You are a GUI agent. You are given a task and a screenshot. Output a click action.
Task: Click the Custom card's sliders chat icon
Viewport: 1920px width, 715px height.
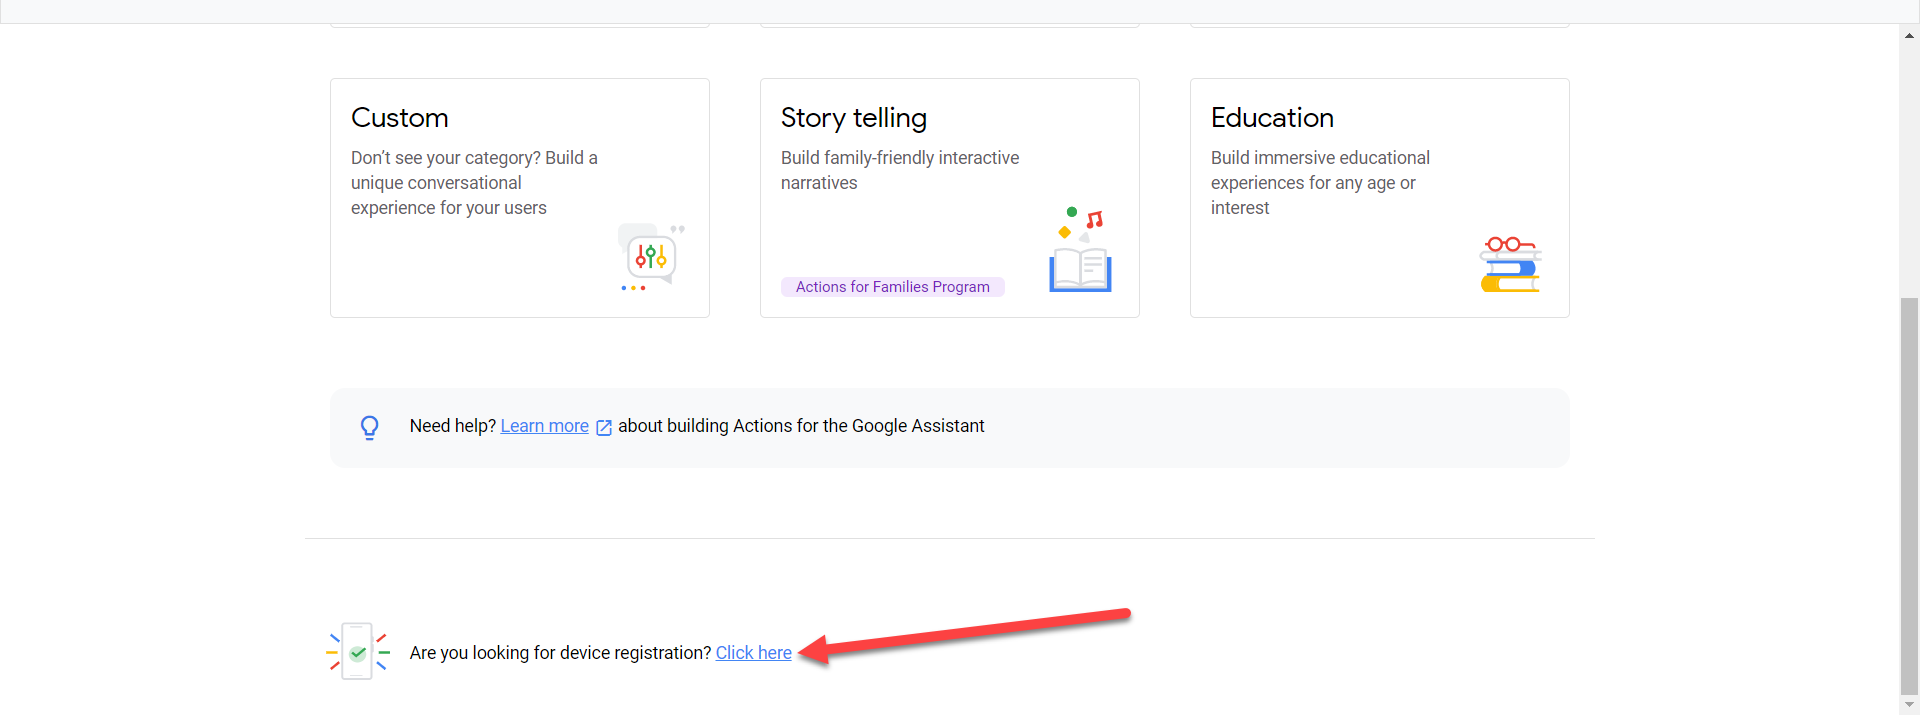(x=651, y=257)
